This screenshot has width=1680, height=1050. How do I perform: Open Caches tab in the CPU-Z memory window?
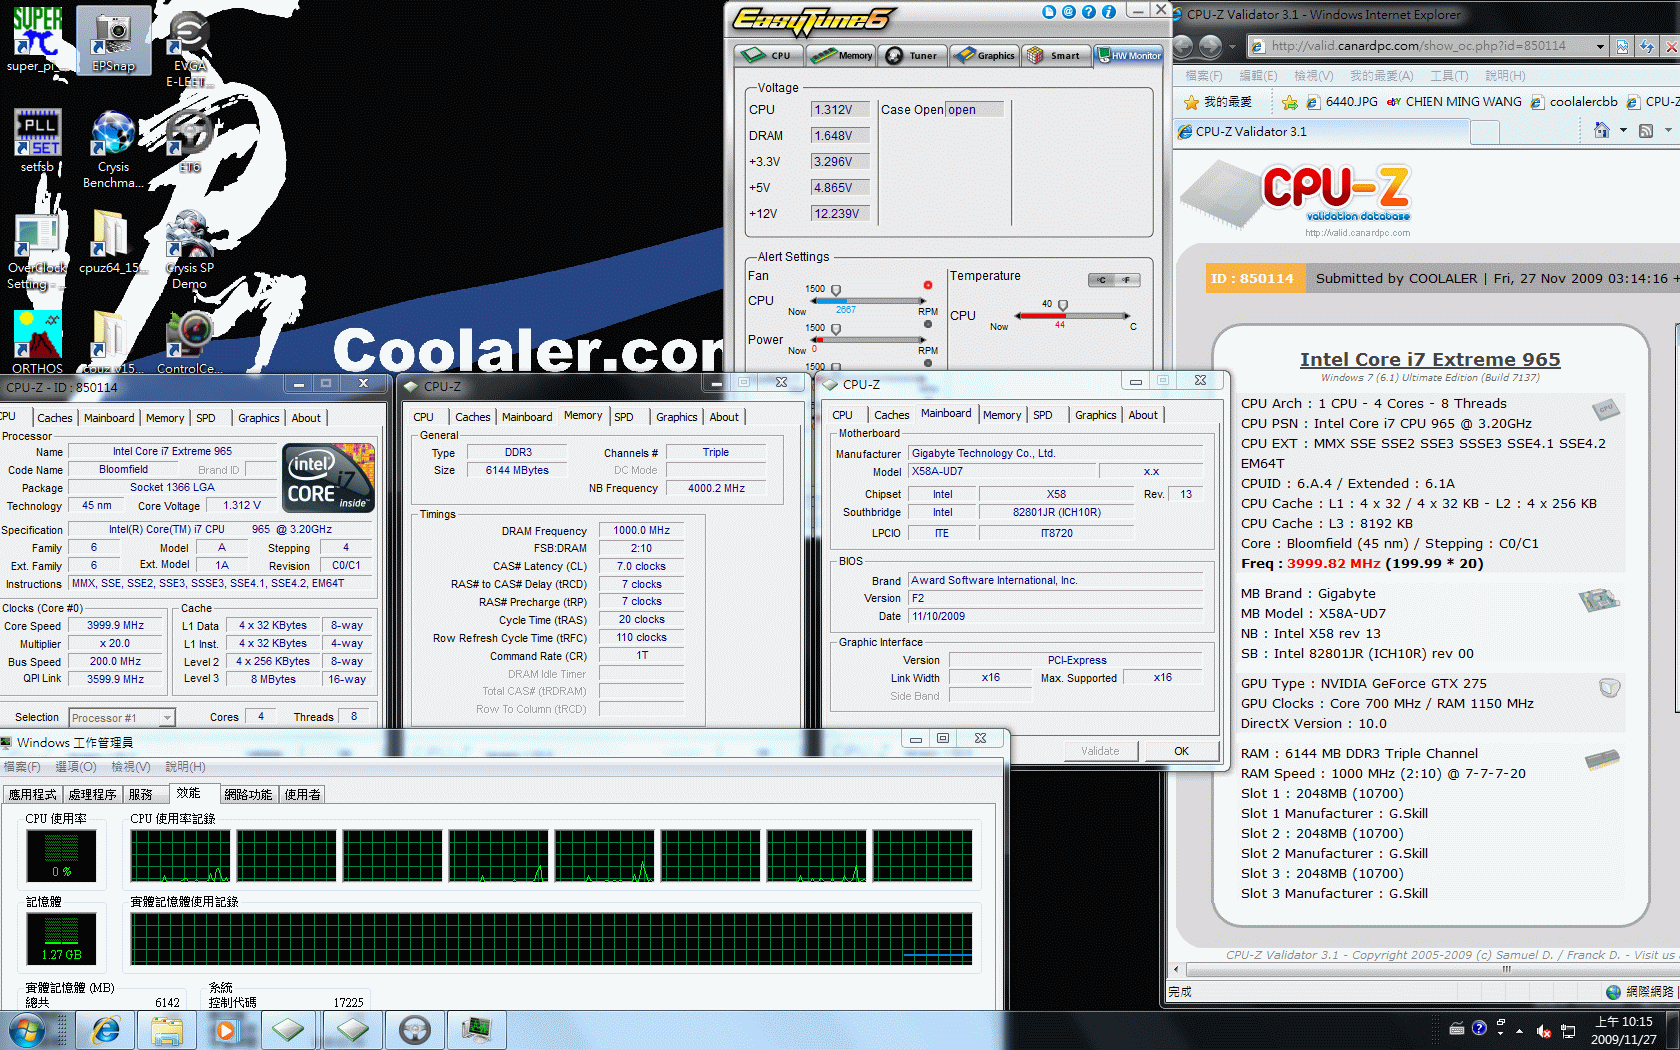click(x=472, y=417)
